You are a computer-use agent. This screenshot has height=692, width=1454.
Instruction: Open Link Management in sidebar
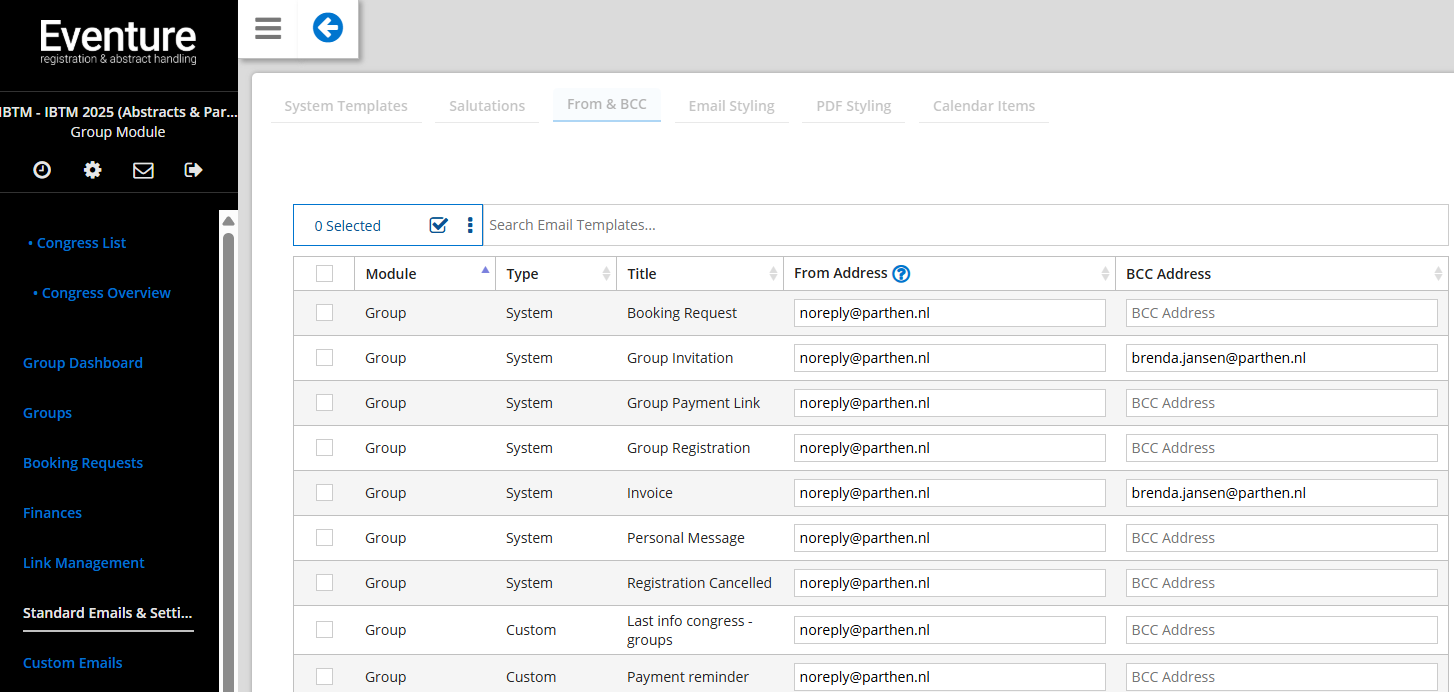pyautogui.click(x=84, y=563)
